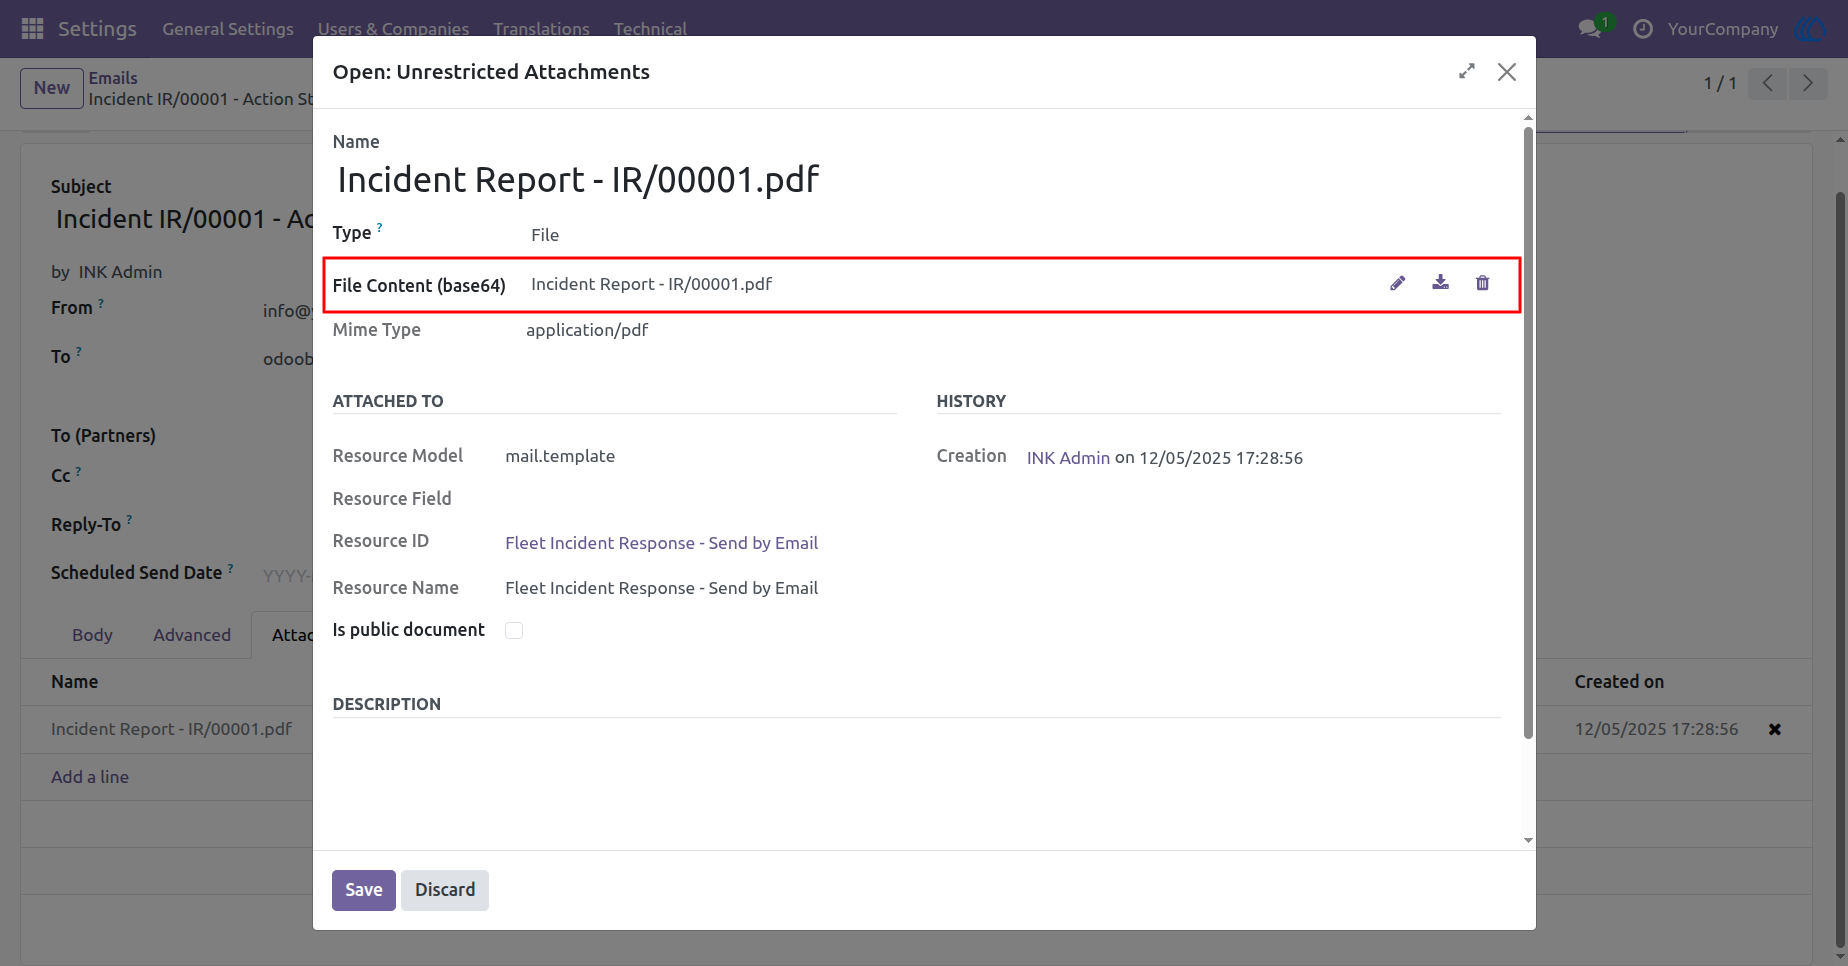This screenshot has height=966, width=1848.
Task: Close the Unrestricted Attachments dialog
Action: 1506,72
